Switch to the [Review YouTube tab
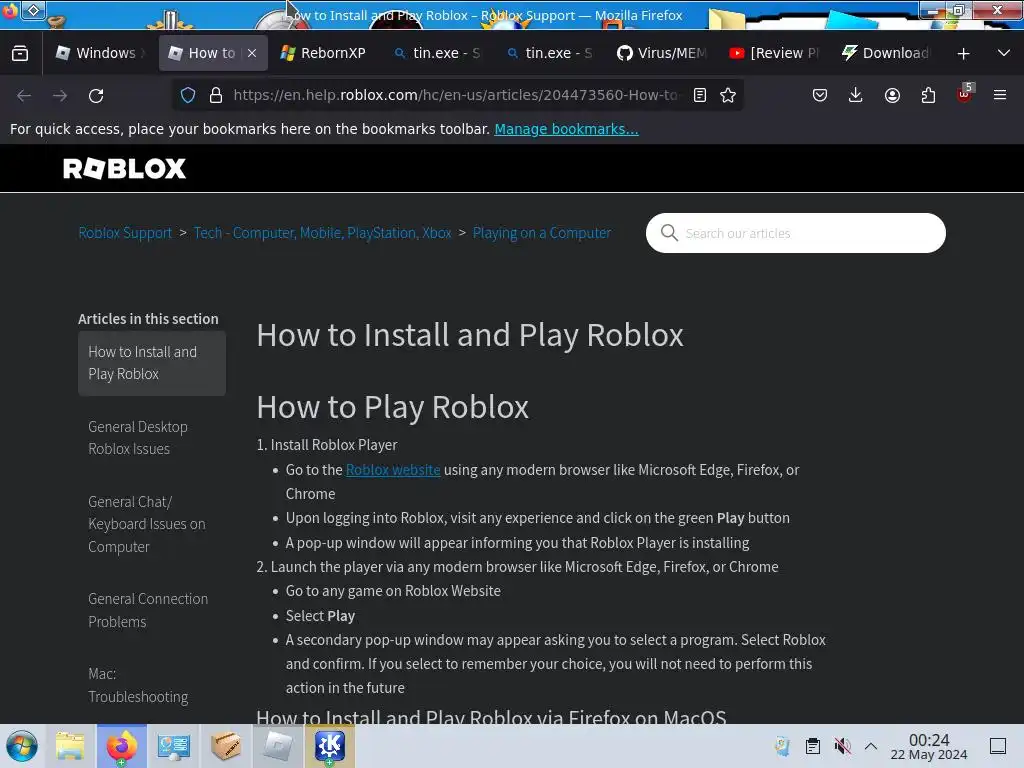The height and width of the screenshot is (768, 1024). (775, 53)
